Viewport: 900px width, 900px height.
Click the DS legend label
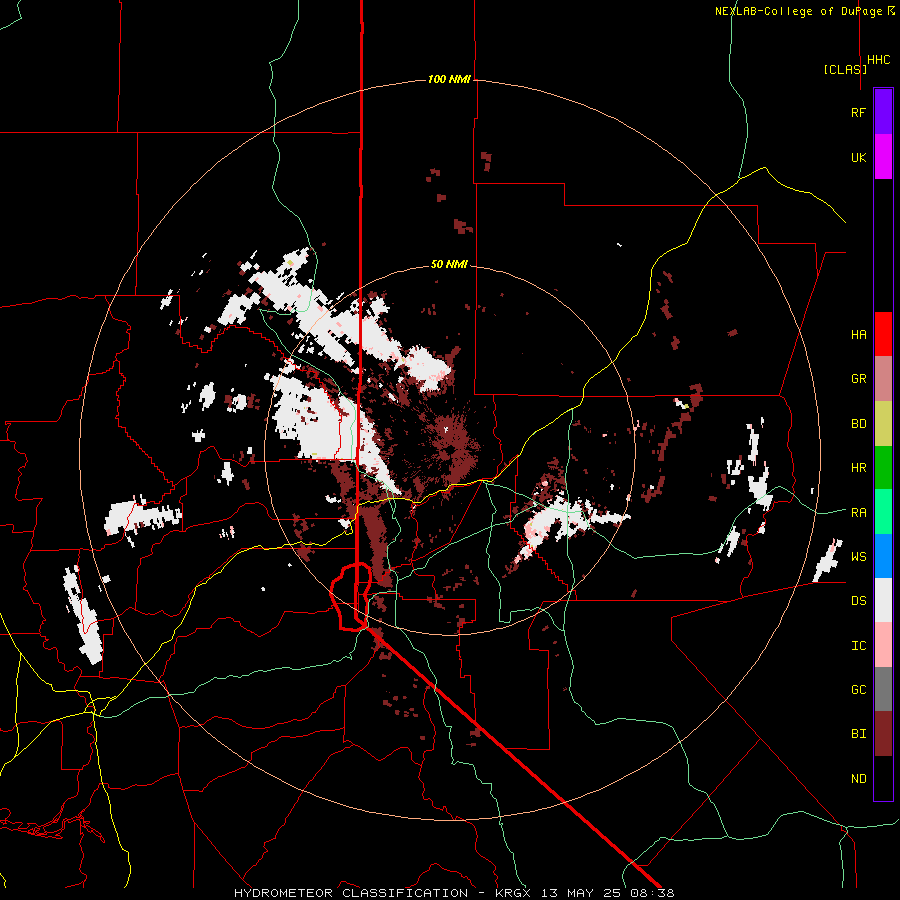tap(858, 601)
